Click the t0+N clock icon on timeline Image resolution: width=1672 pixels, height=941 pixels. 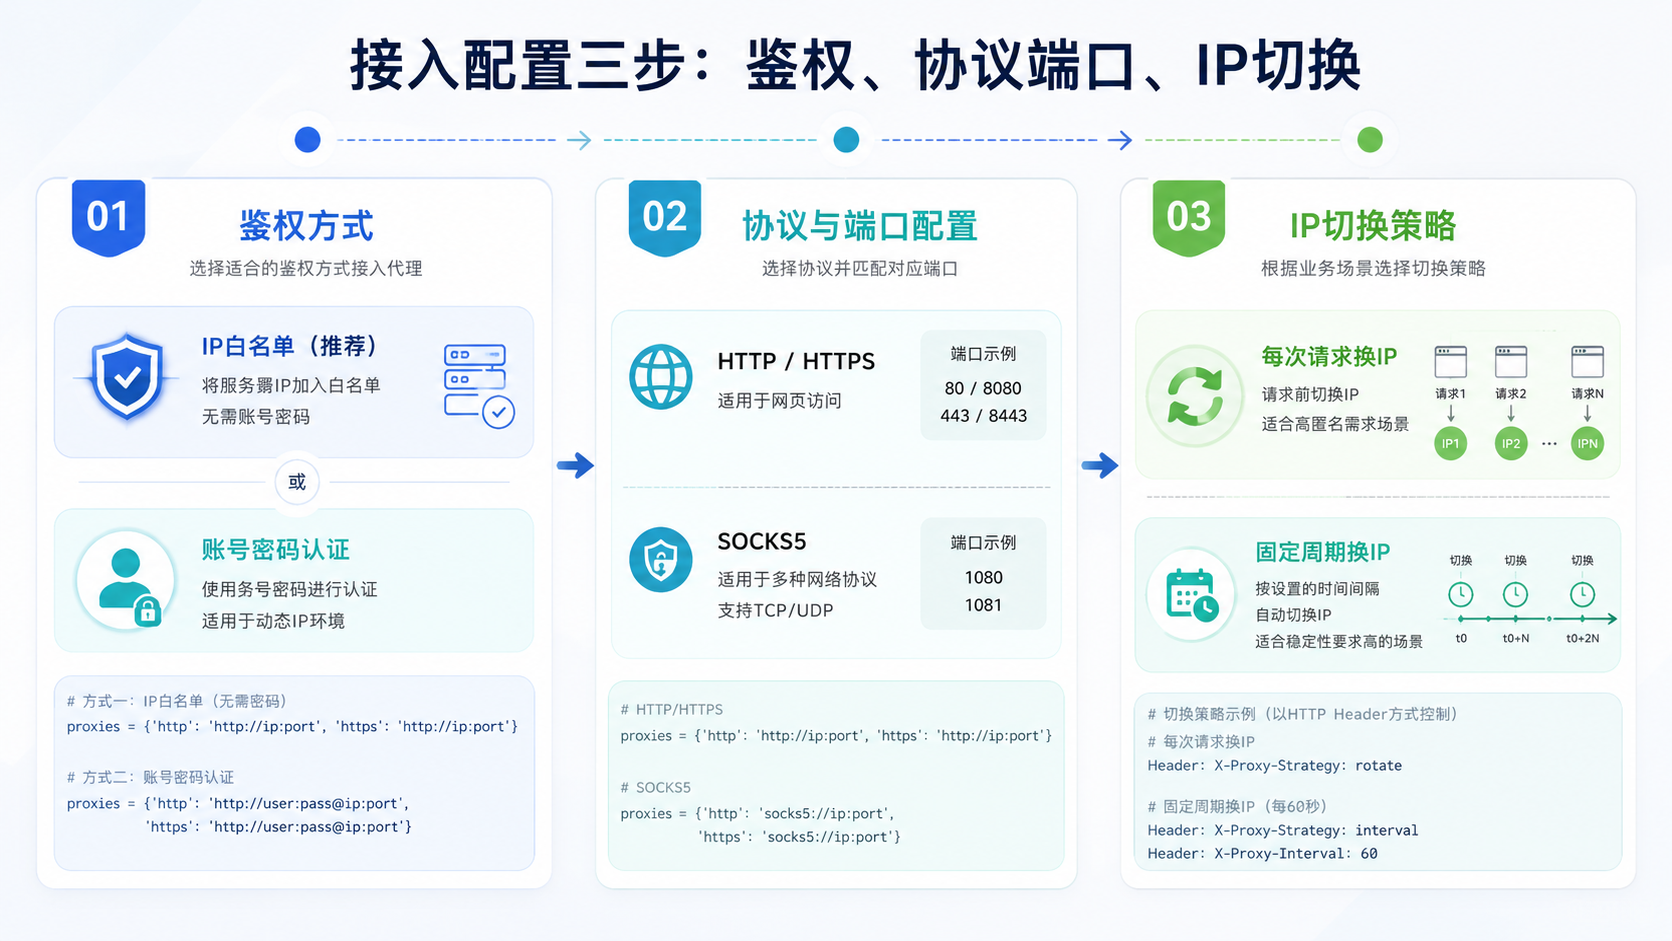coord(1515,595)
